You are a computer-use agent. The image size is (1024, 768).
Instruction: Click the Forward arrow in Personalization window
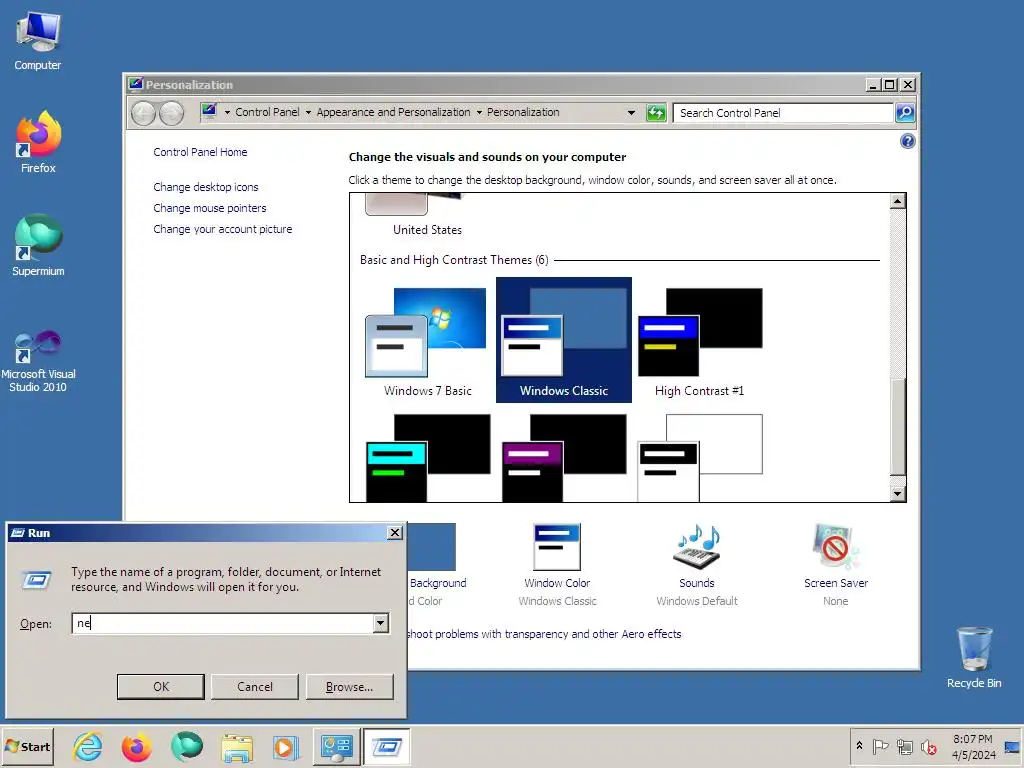pos(172,114)
